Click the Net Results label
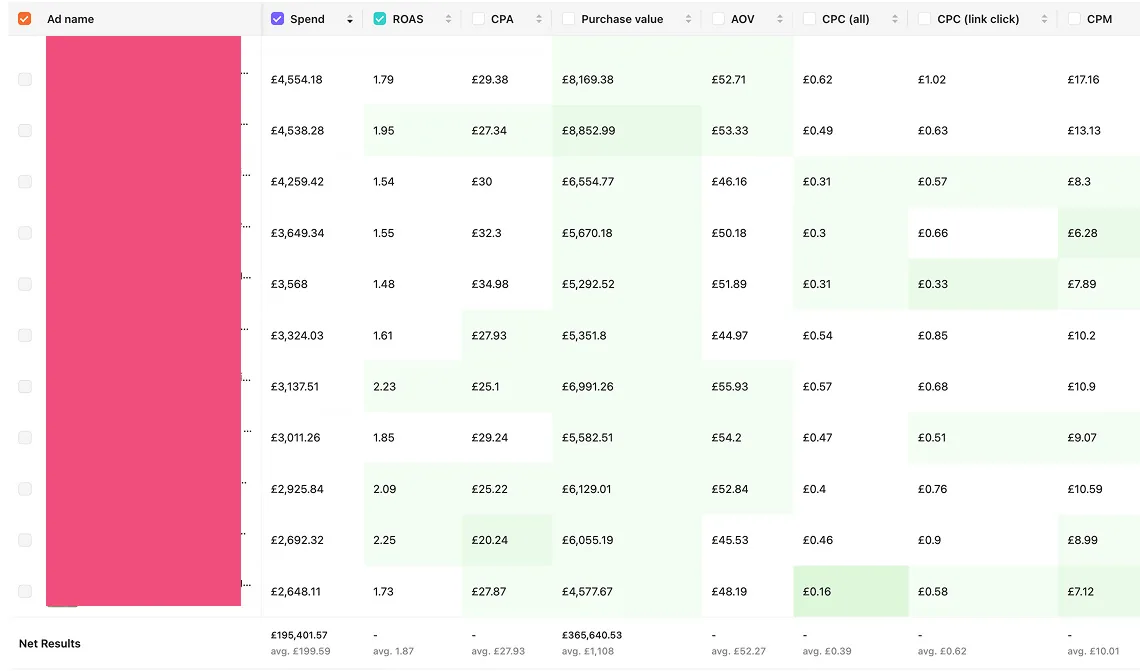Viewport: 1140px width, 671px height. (49, 644)
